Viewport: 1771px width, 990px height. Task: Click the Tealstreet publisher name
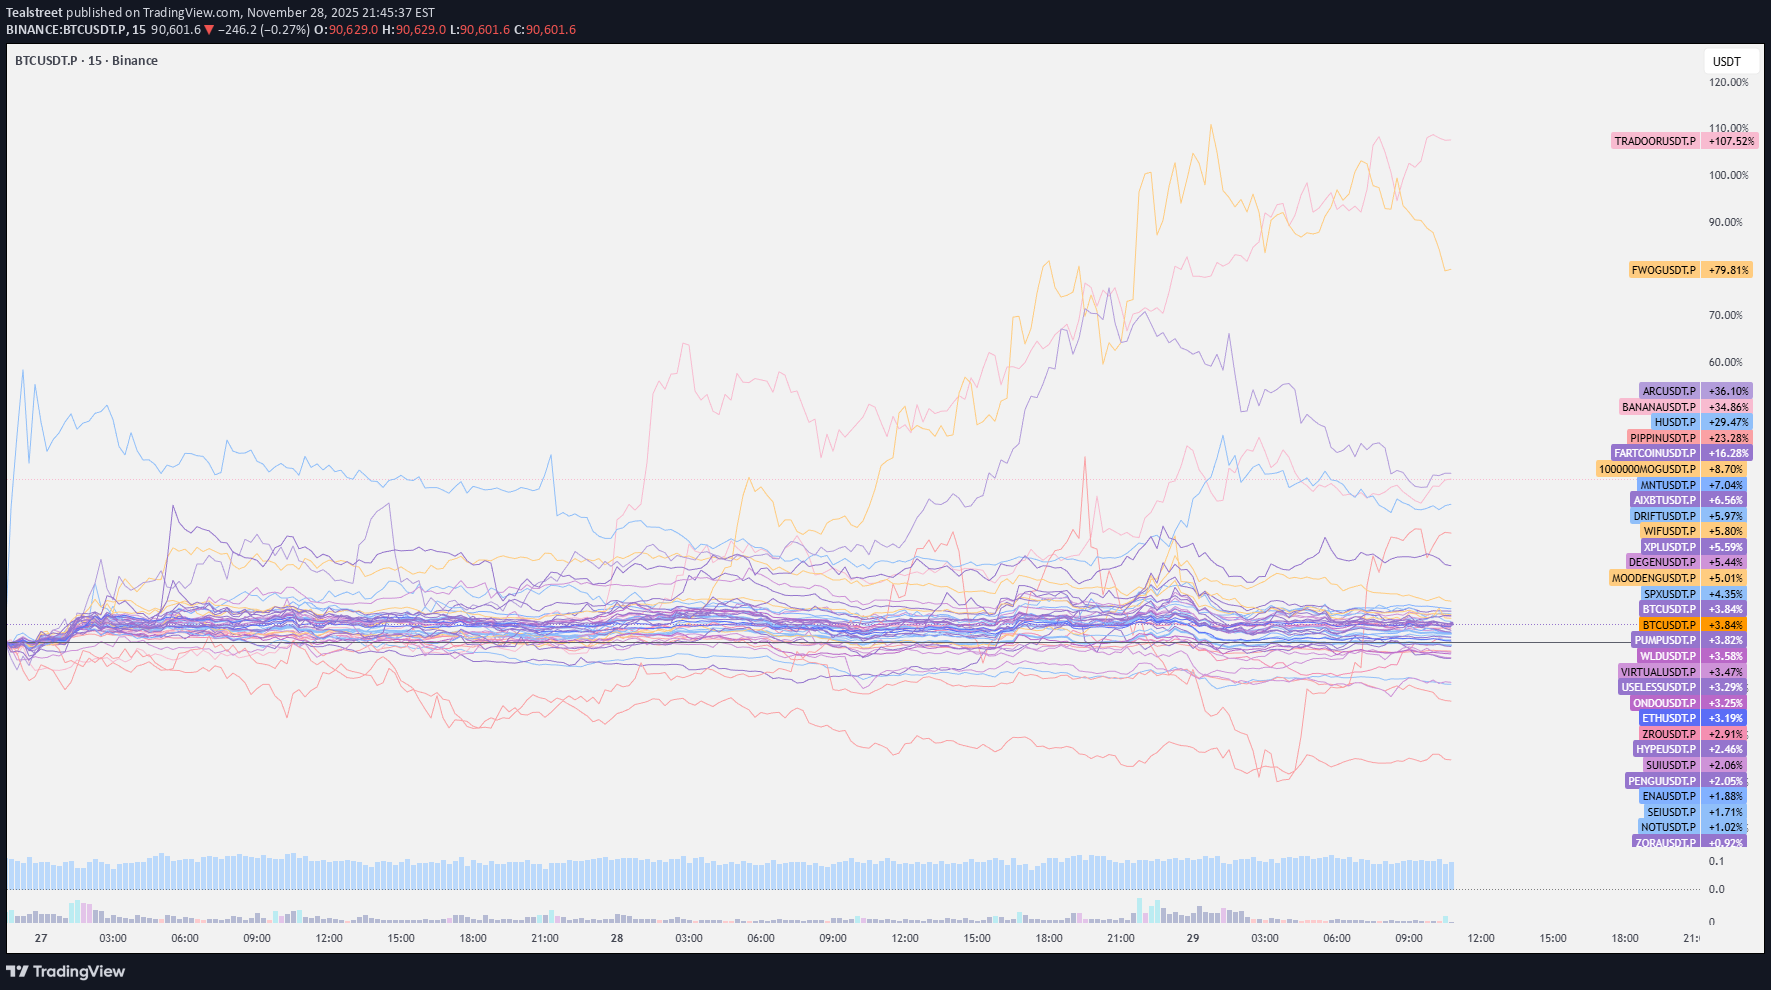click(x=34, y=12)
